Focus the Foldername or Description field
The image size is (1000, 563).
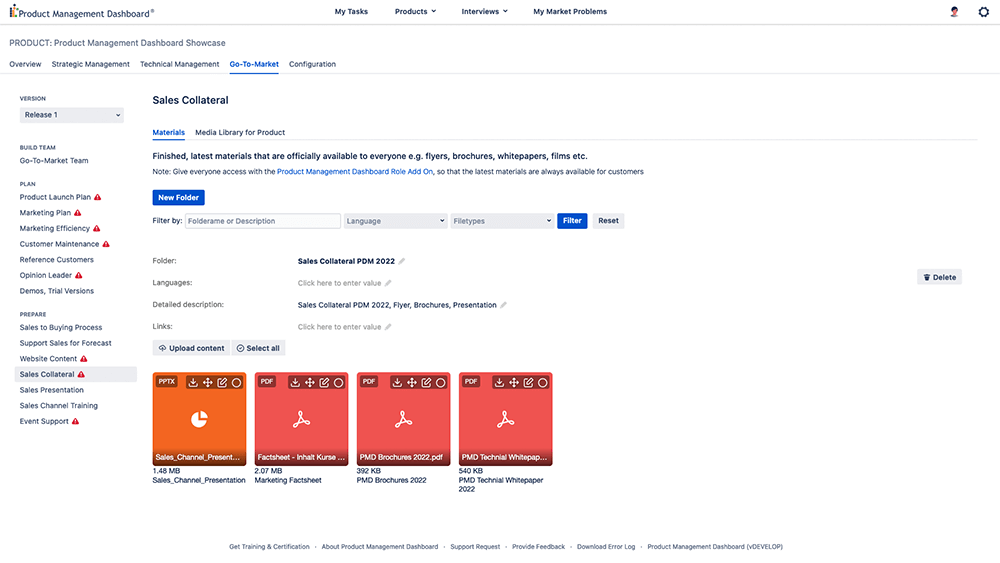click(263, 221)
